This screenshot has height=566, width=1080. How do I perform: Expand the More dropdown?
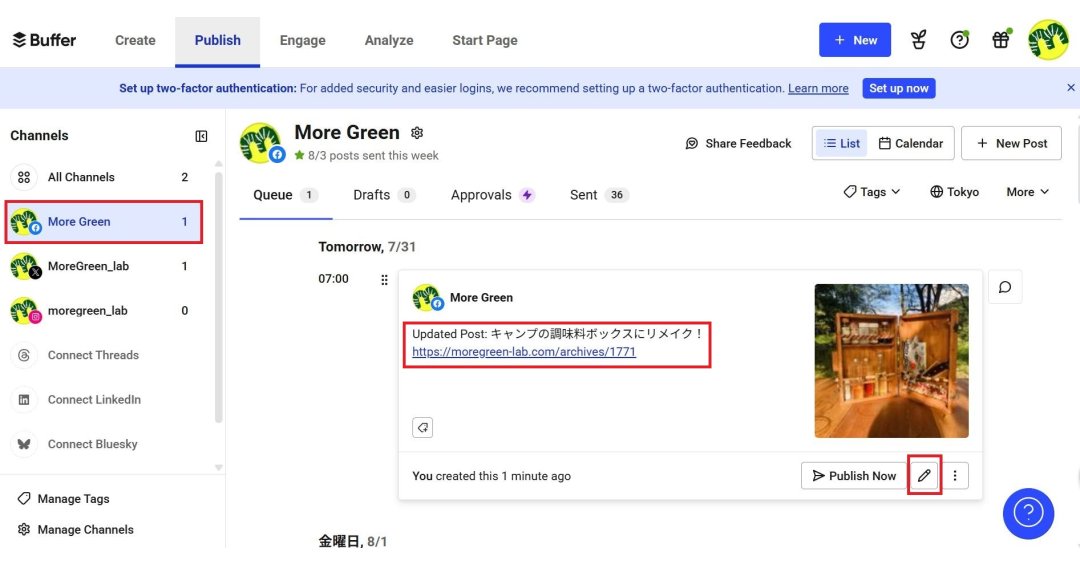click(x=1027, y=191)
